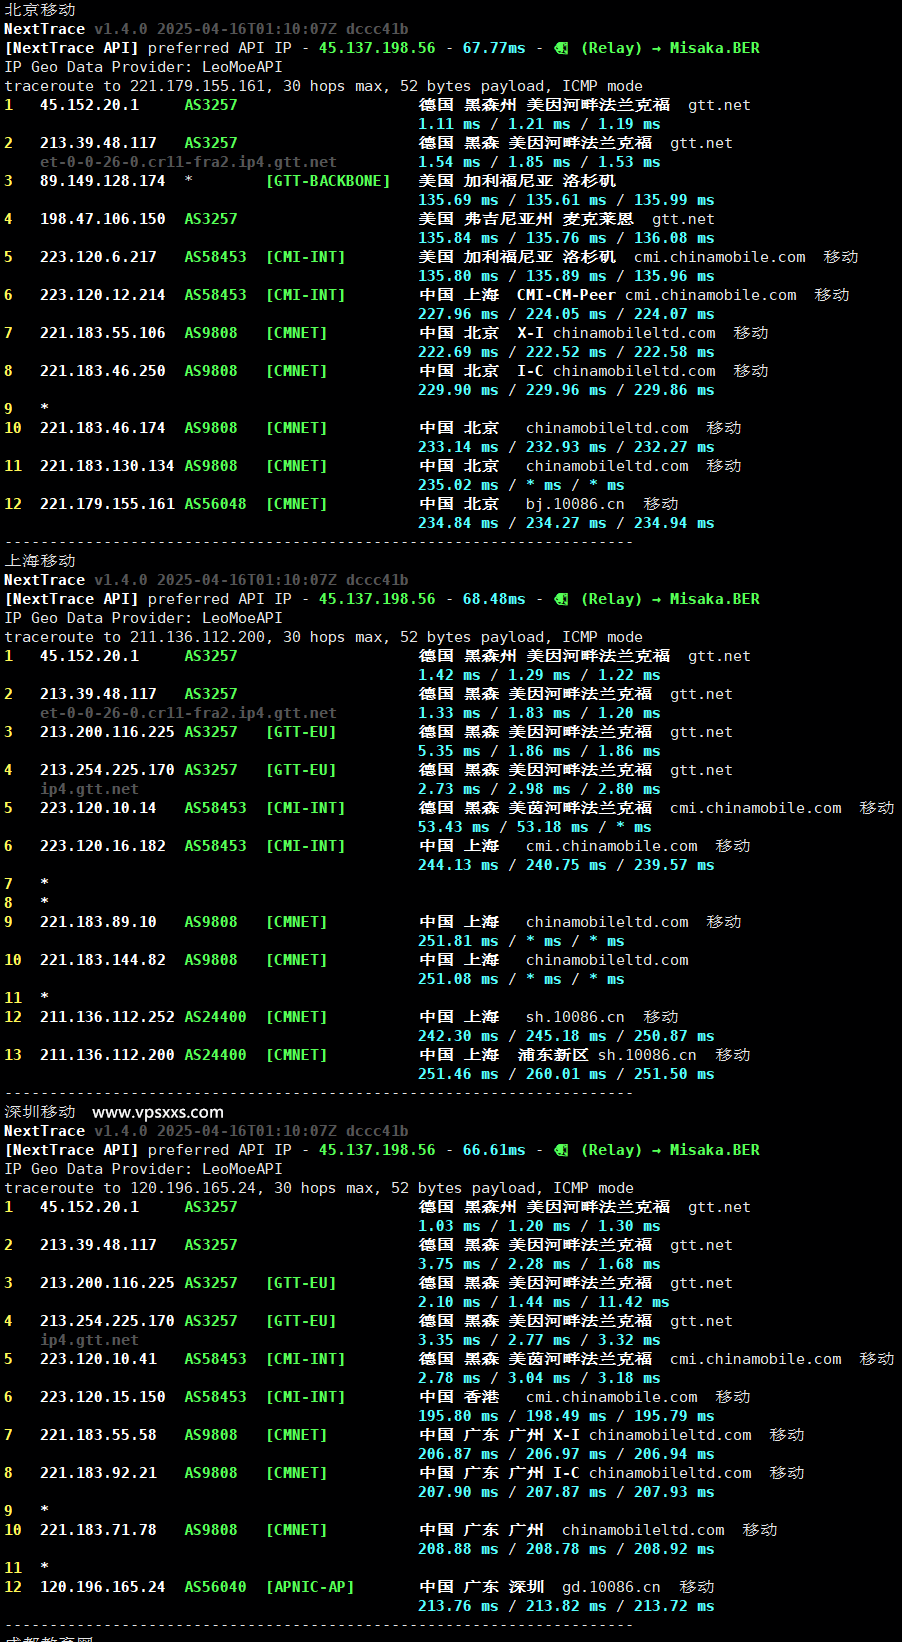Select hop IP 221.183.46.250
This screenshot has height=1642, width=902.
pyautogui.click(x=103, y=371)
